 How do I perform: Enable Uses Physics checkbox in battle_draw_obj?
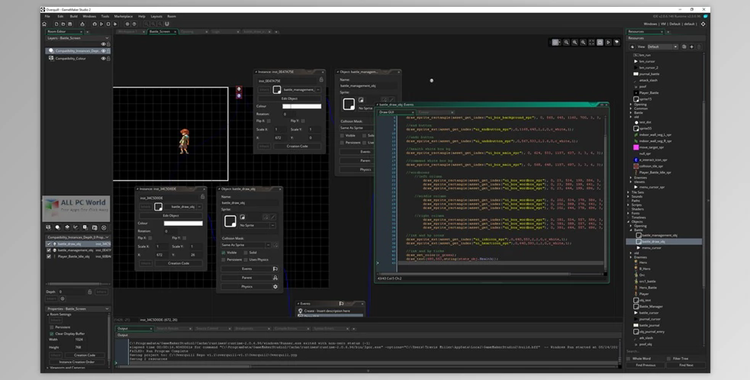point(246,259)
